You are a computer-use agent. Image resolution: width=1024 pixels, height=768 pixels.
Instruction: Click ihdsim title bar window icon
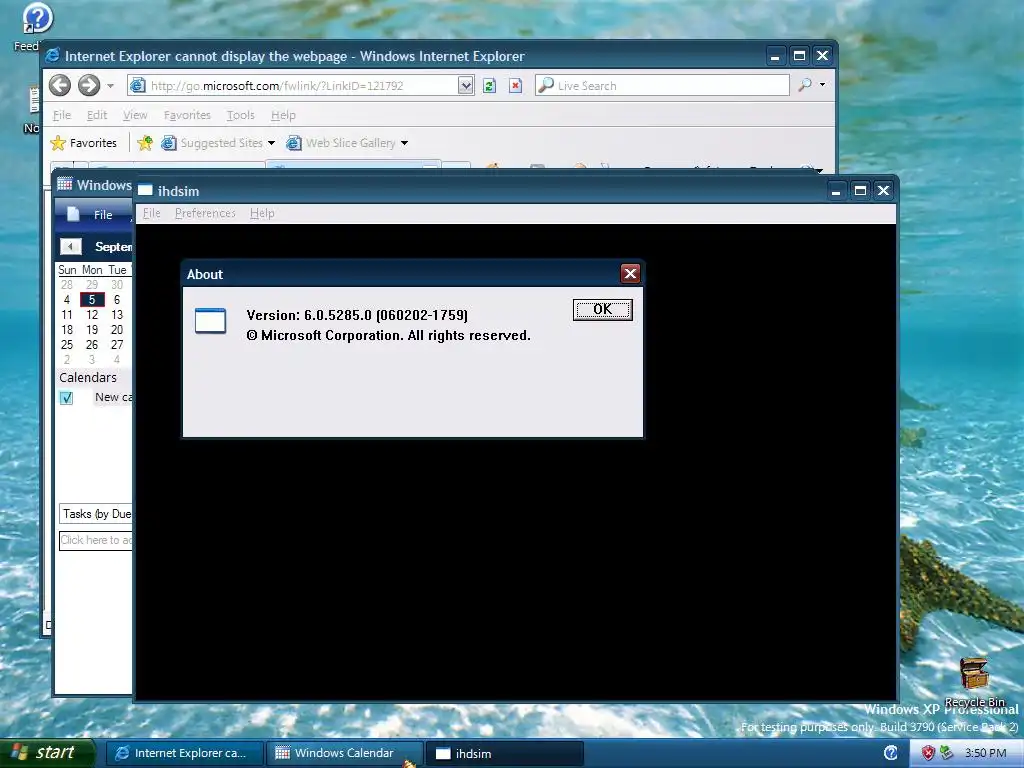(145, 191)
